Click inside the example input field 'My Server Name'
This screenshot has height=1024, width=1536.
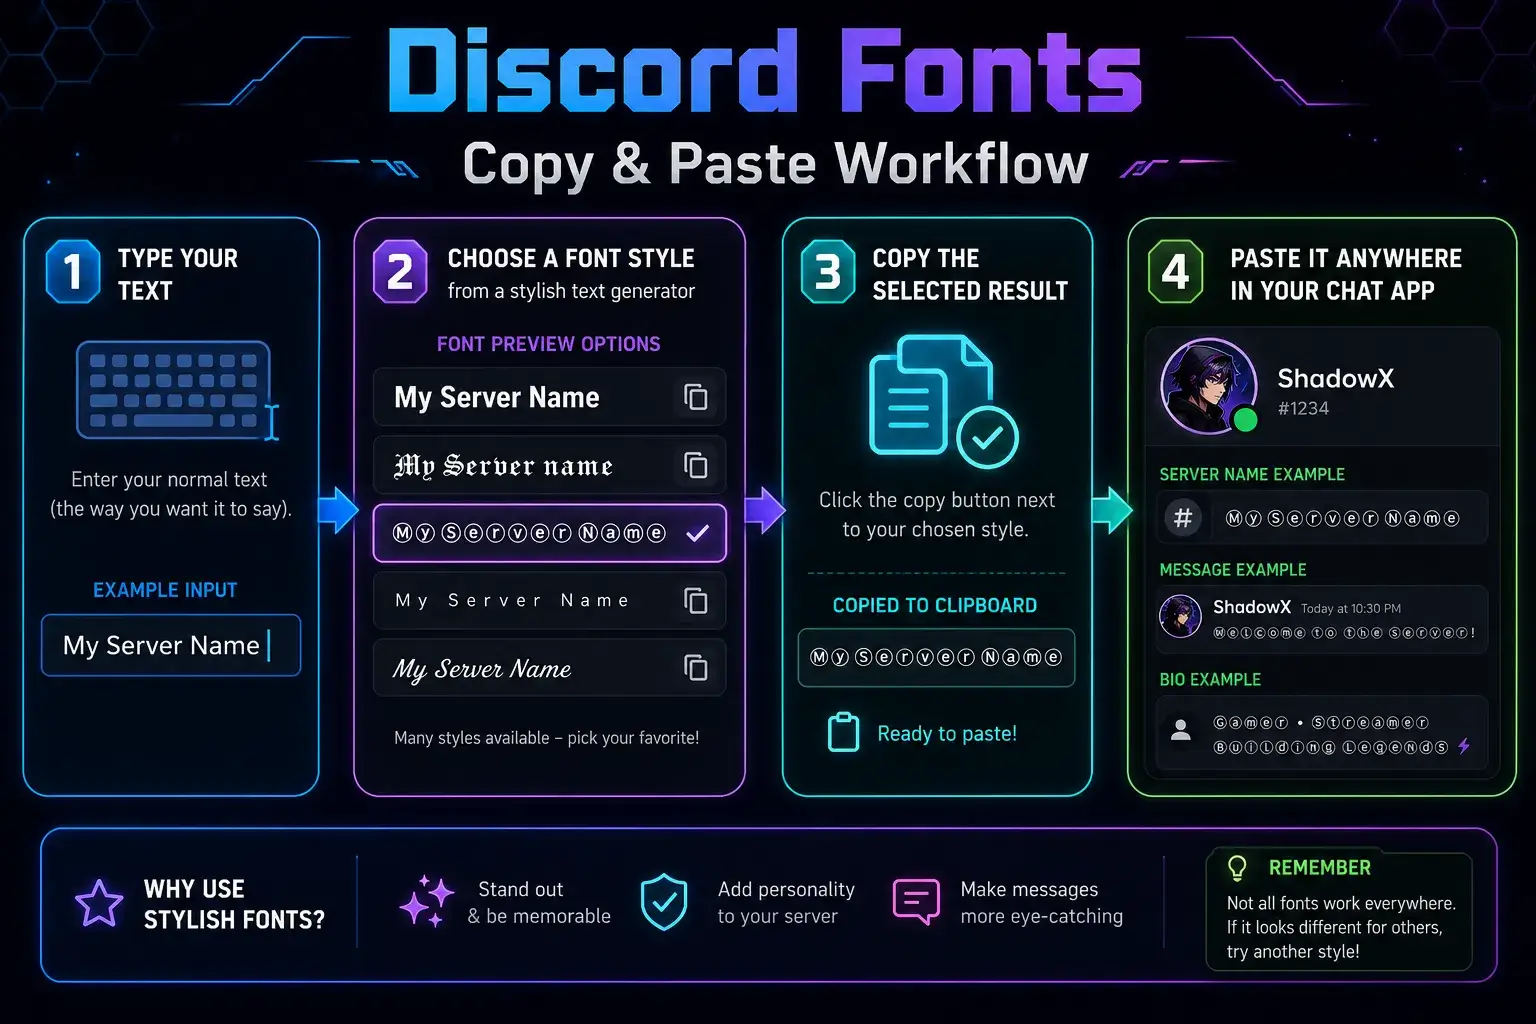pos(171,645)
